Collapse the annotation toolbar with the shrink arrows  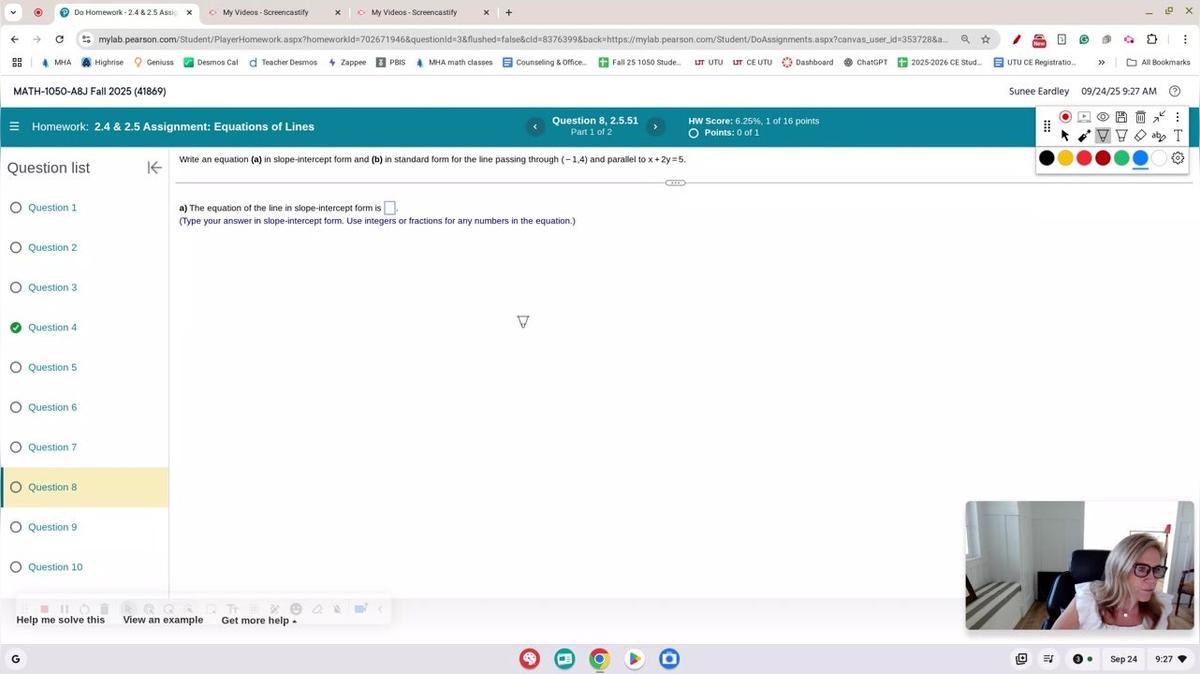(1158, 117)
